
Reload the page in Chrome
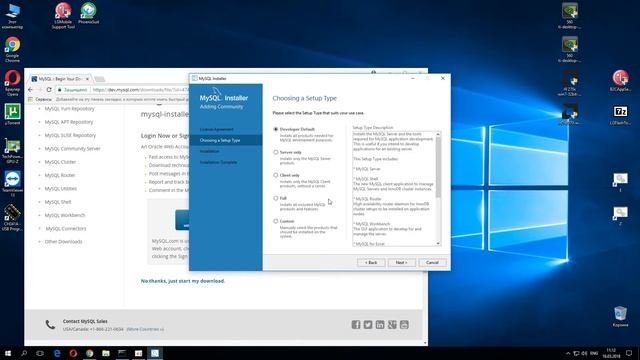[49, 89]
